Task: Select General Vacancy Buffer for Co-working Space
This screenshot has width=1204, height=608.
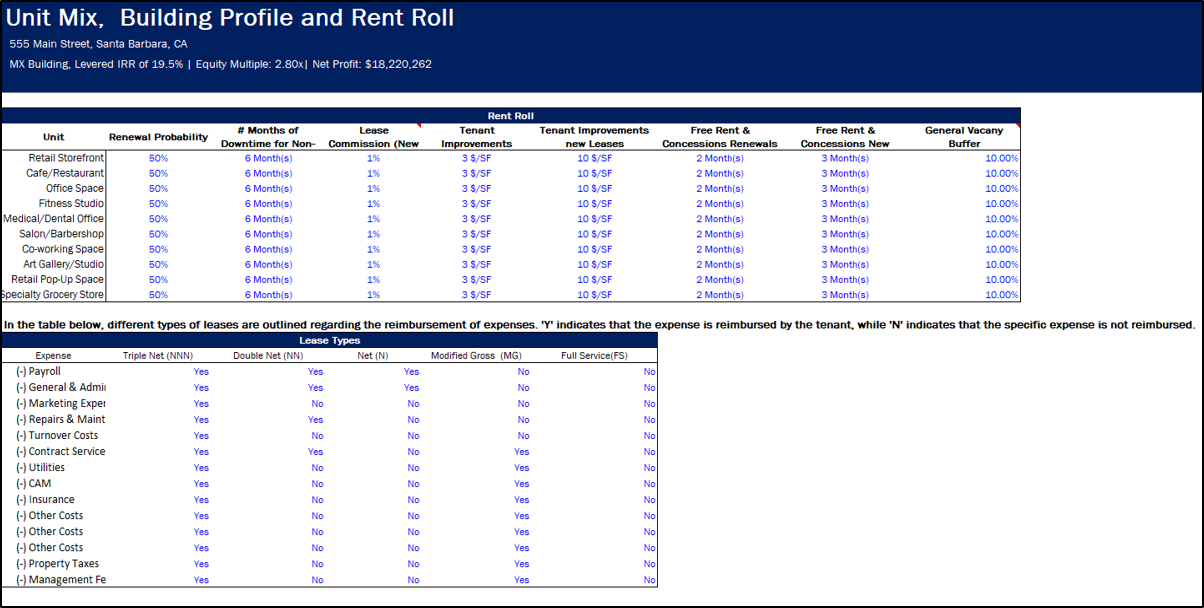Action: click(1001, 249)
